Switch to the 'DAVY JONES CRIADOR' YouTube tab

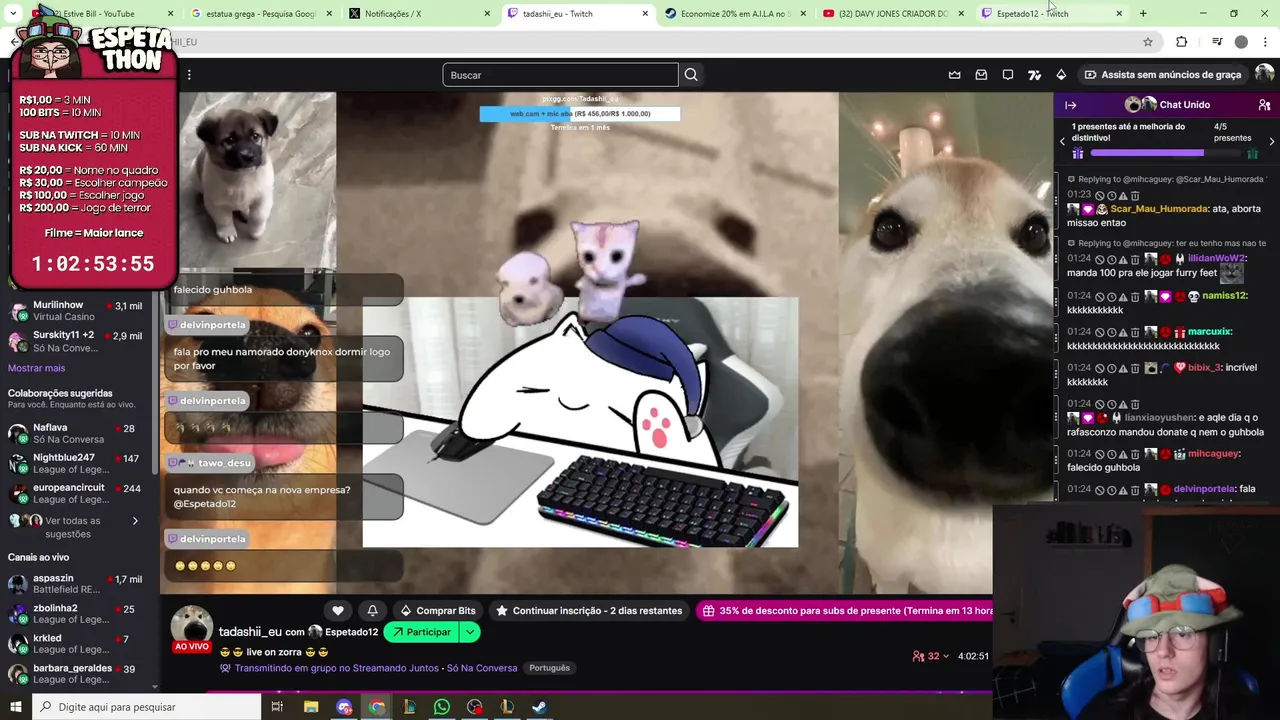click(893, 14)
